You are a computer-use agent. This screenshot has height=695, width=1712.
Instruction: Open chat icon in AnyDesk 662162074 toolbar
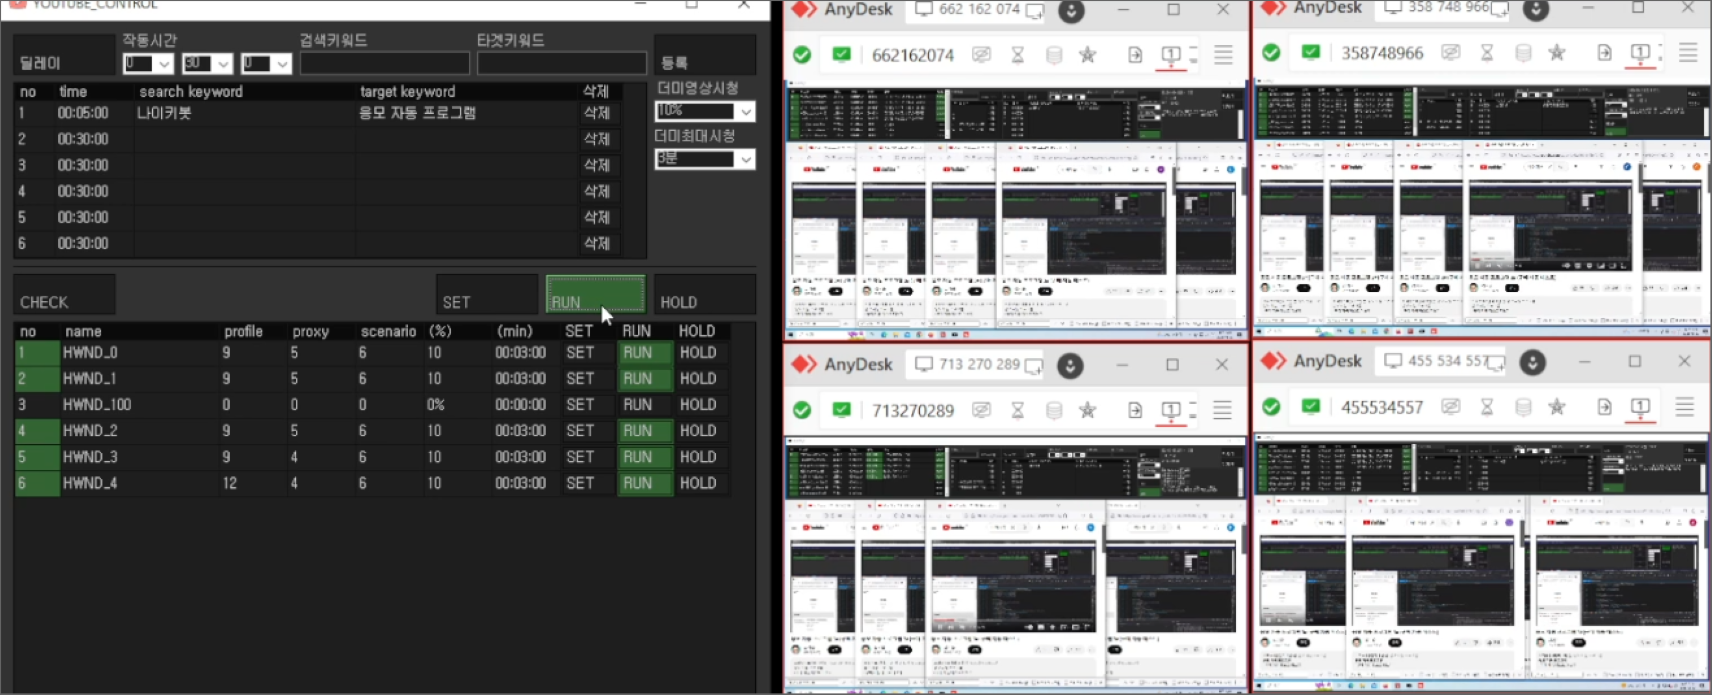[x=982, y=54]
